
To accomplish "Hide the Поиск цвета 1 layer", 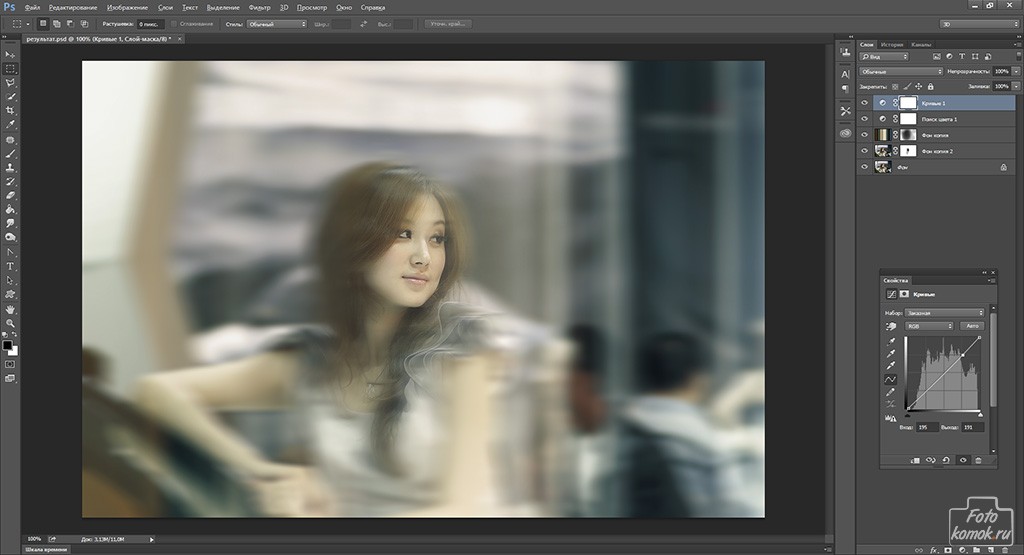I will 864,119.
